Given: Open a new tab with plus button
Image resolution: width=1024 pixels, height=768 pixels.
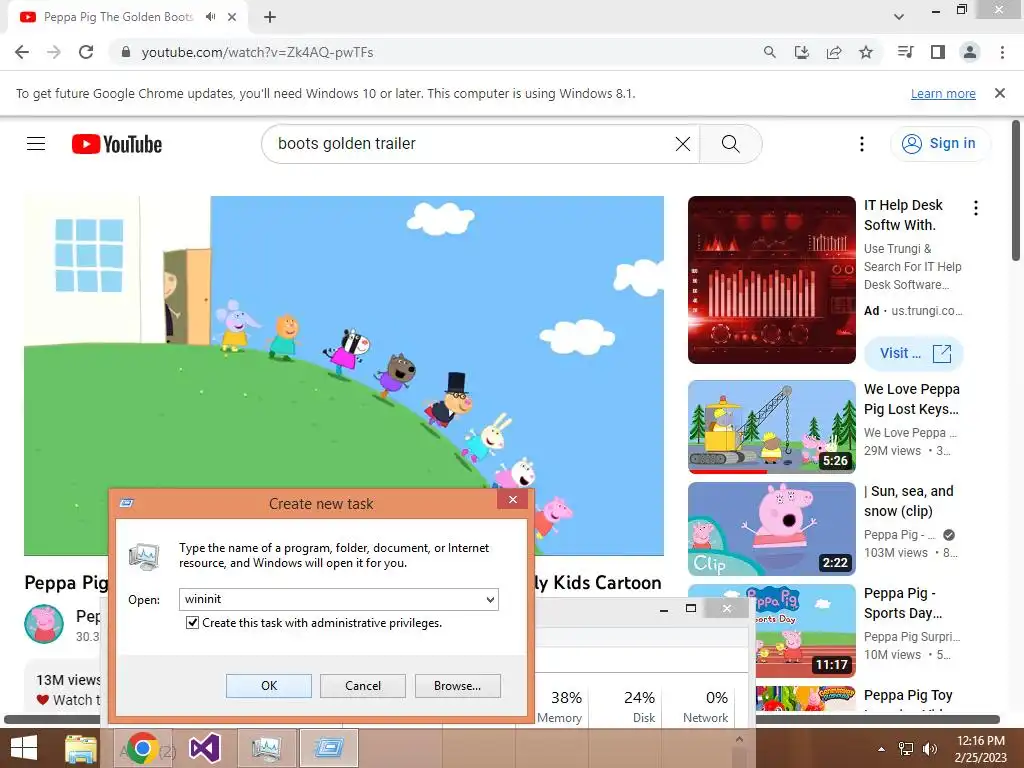Looking at the screenshot, I should [x=270, y=18].
